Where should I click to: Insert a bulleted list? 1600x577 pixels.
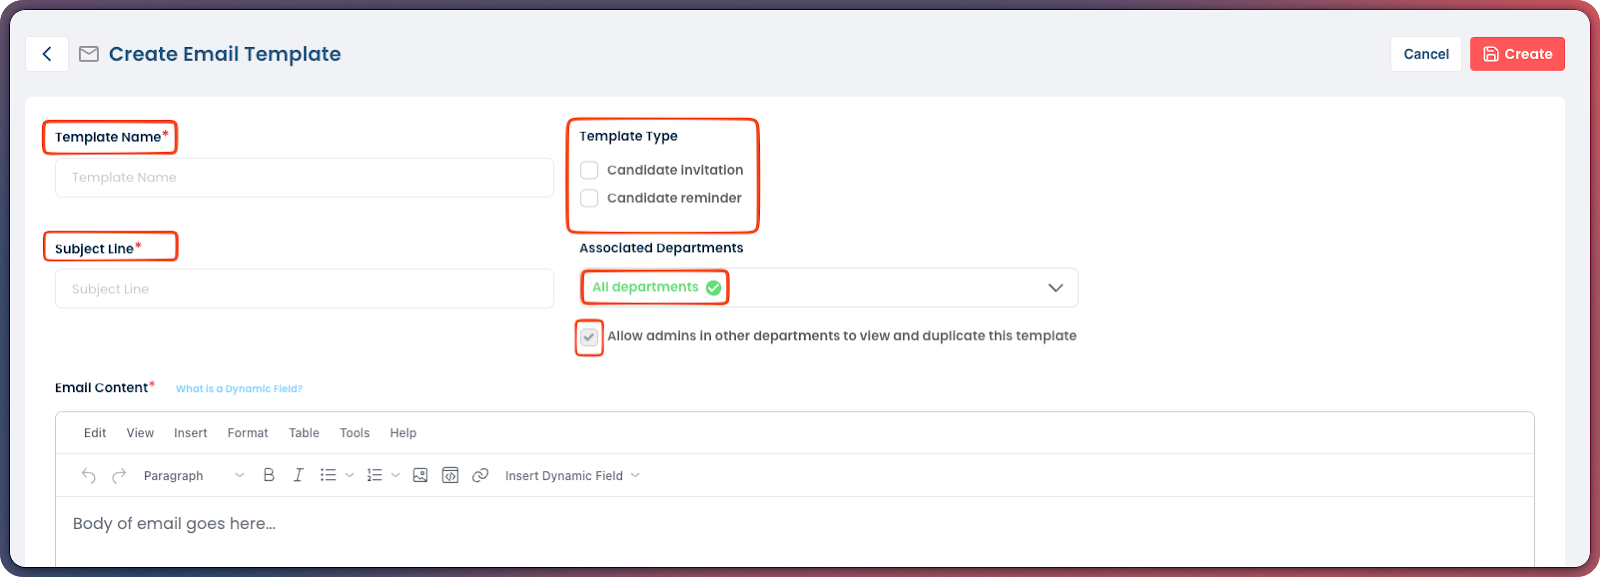(328, 476)
